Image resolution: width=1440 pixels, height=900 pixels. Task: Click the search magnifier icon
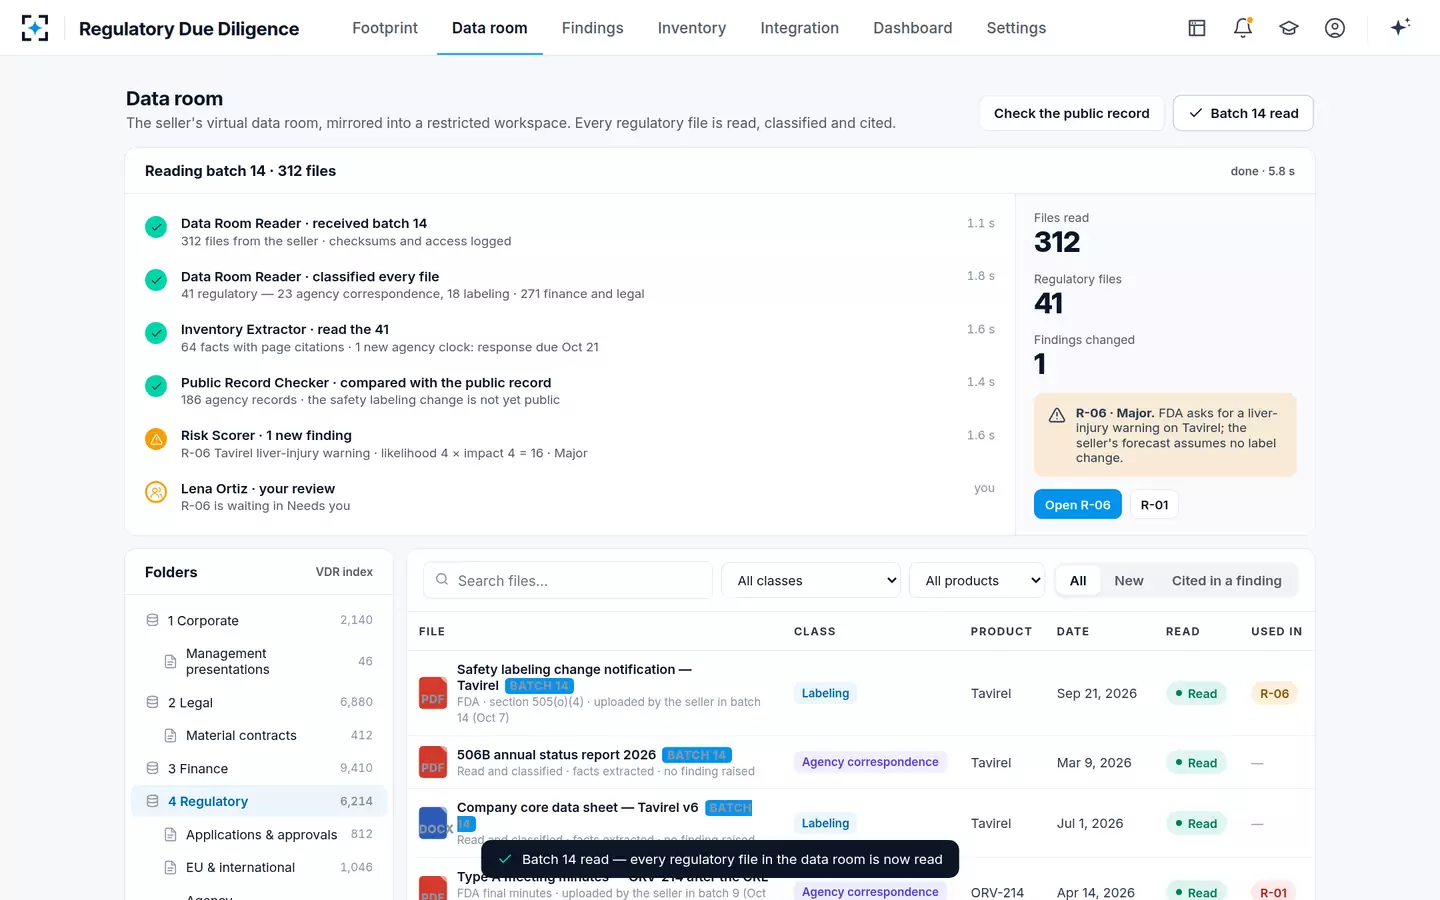tap(442, 580)
